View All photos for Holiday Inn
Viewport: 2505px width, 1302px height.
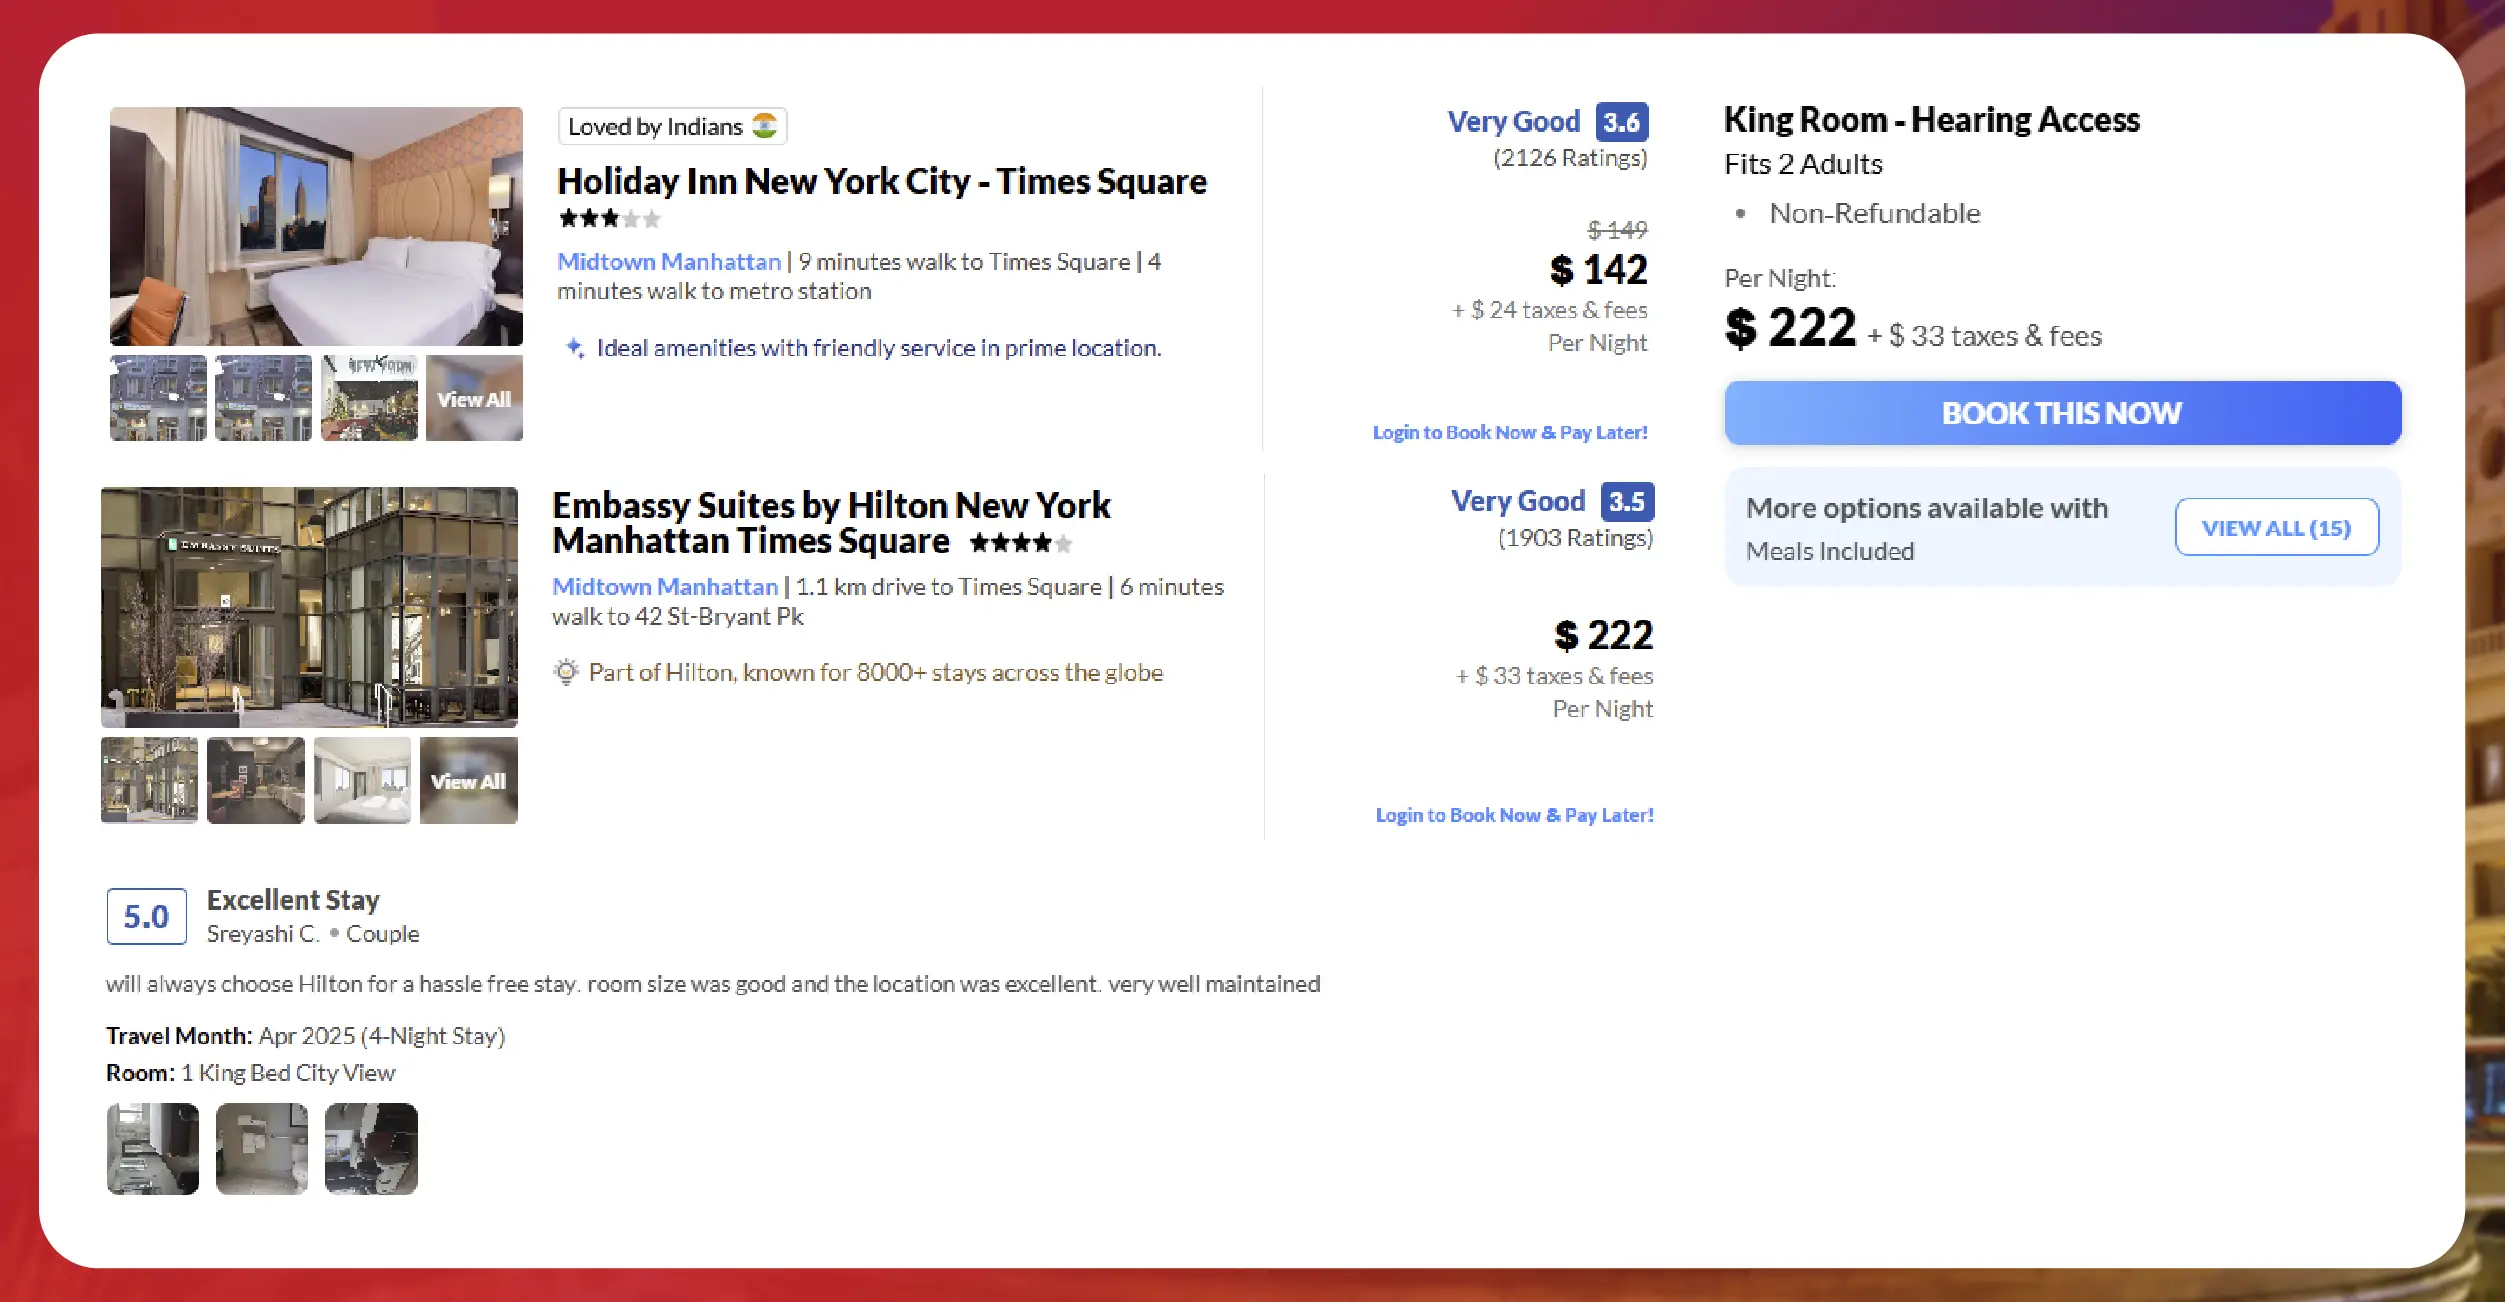[474, 398]
